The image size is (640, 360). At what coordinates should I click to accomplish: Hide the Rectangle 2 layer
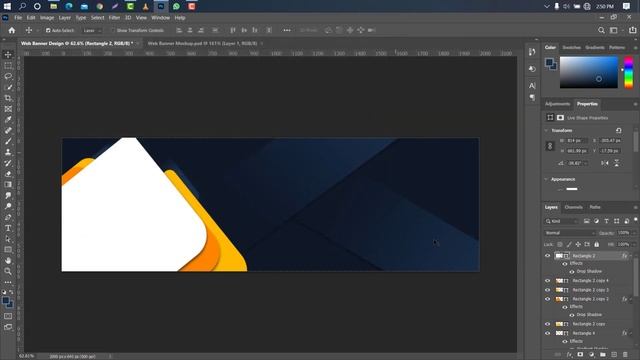(547, 256)
